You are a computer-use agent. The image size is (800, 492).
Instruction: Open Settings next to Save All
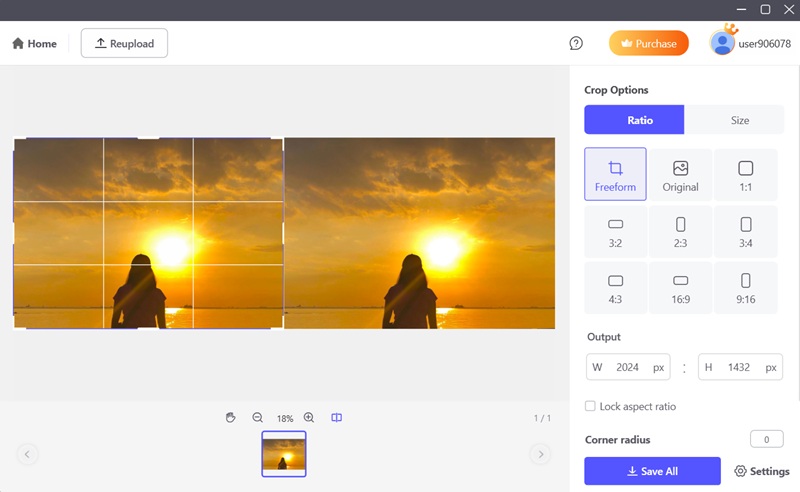pyautogui.click(x=762, y=471)
